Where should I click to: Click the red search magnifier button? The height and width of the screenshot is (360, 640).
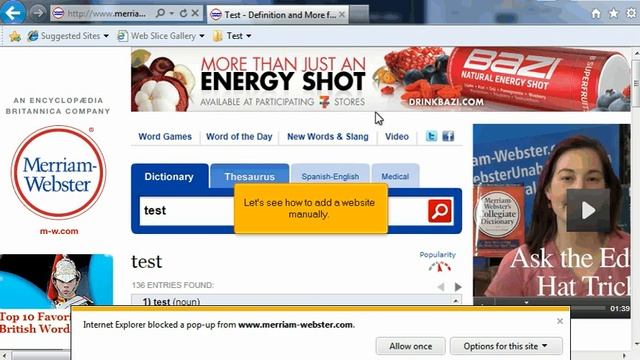point(440,211)
